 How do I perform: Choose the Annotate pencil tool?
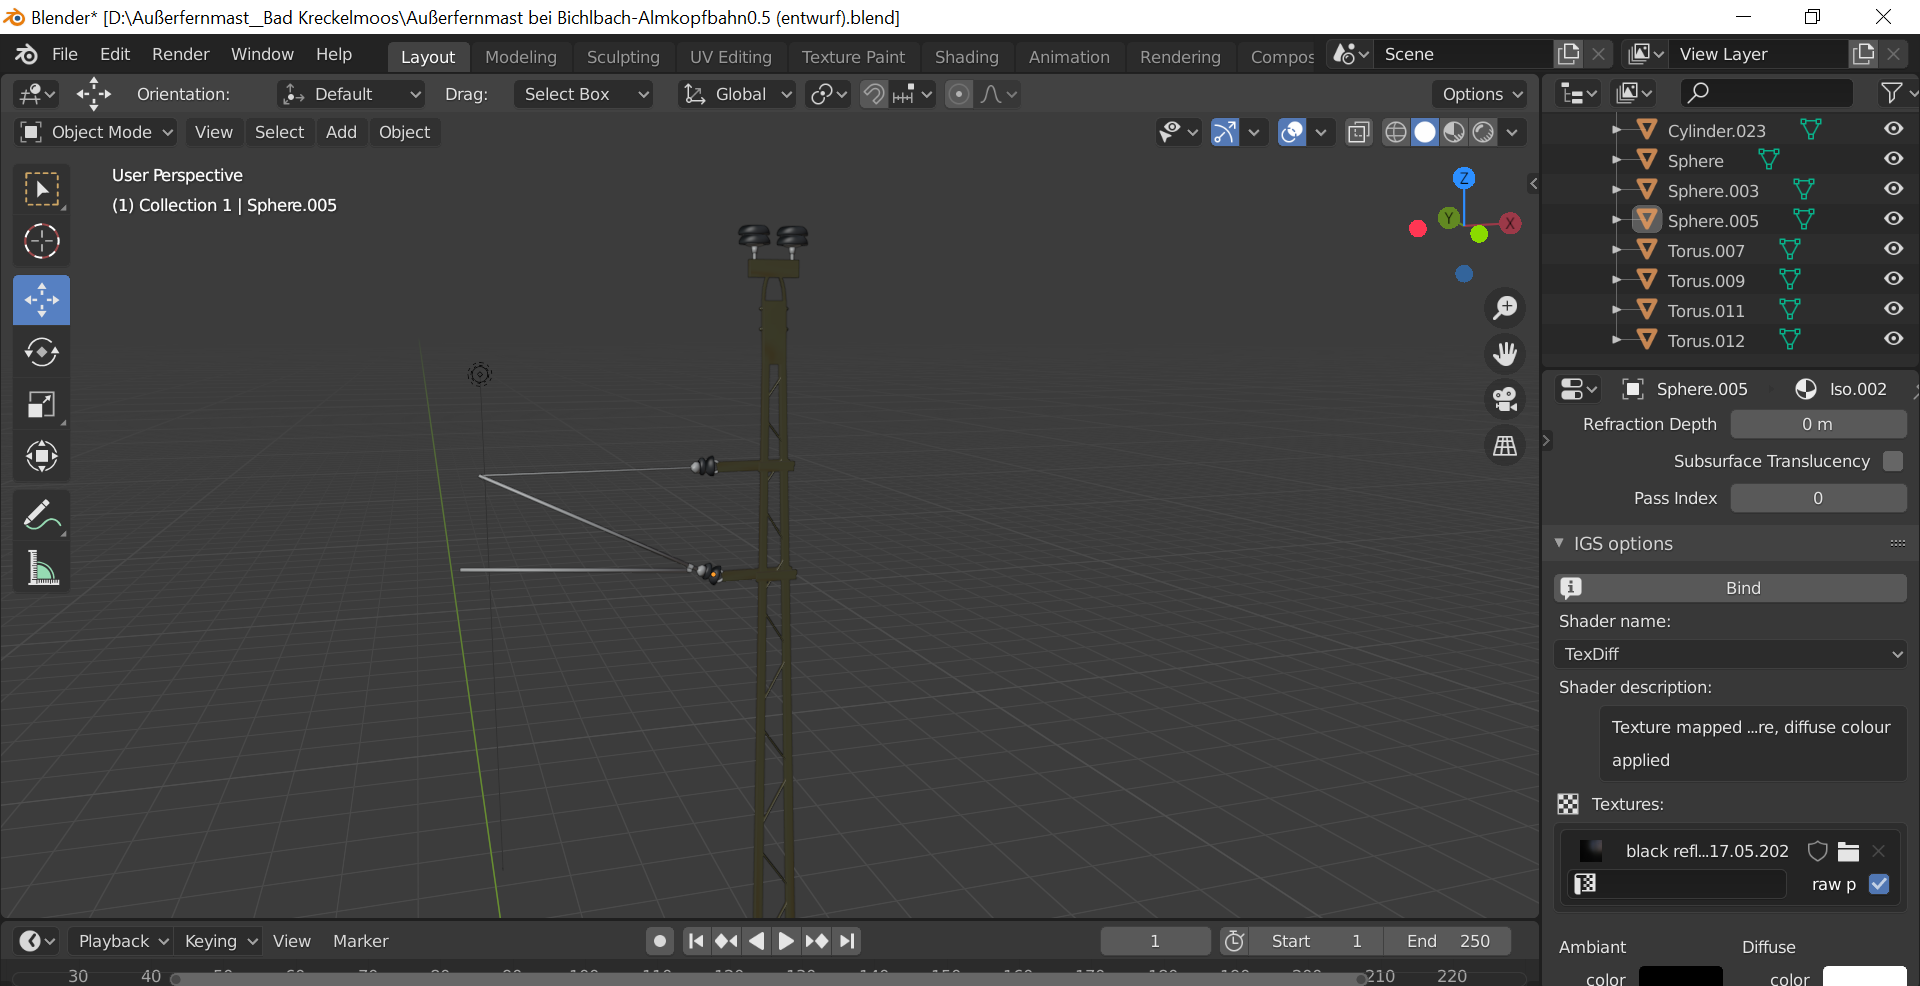point(41,516)
